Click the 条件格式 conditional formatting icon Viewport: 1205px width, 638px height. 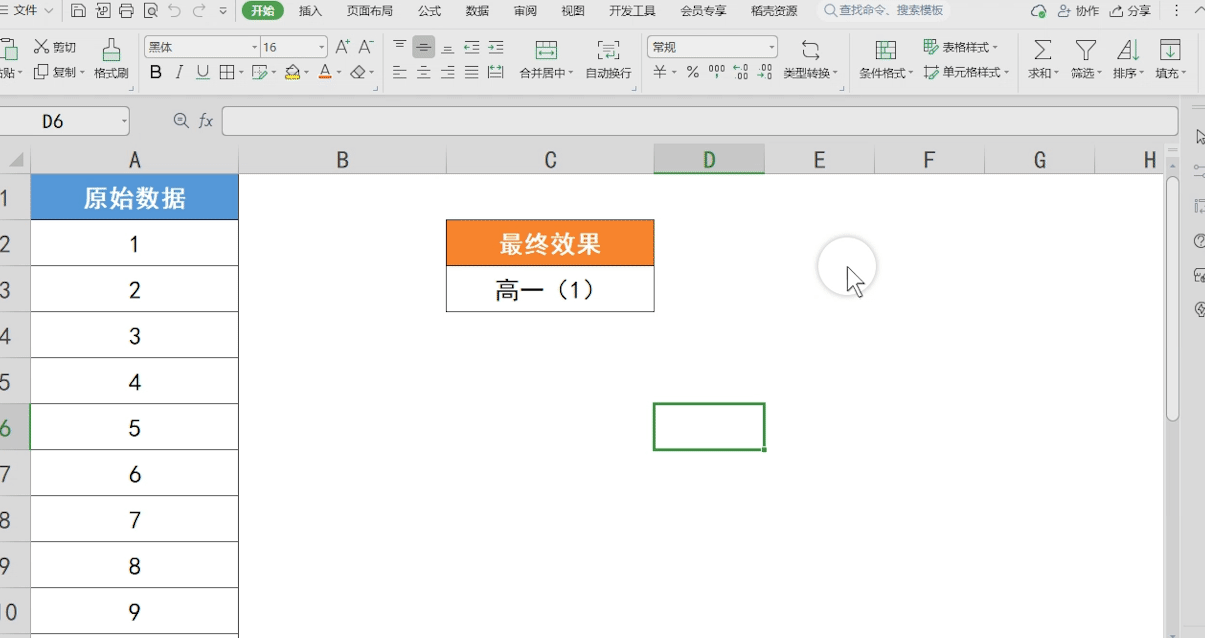coord(885,50)
